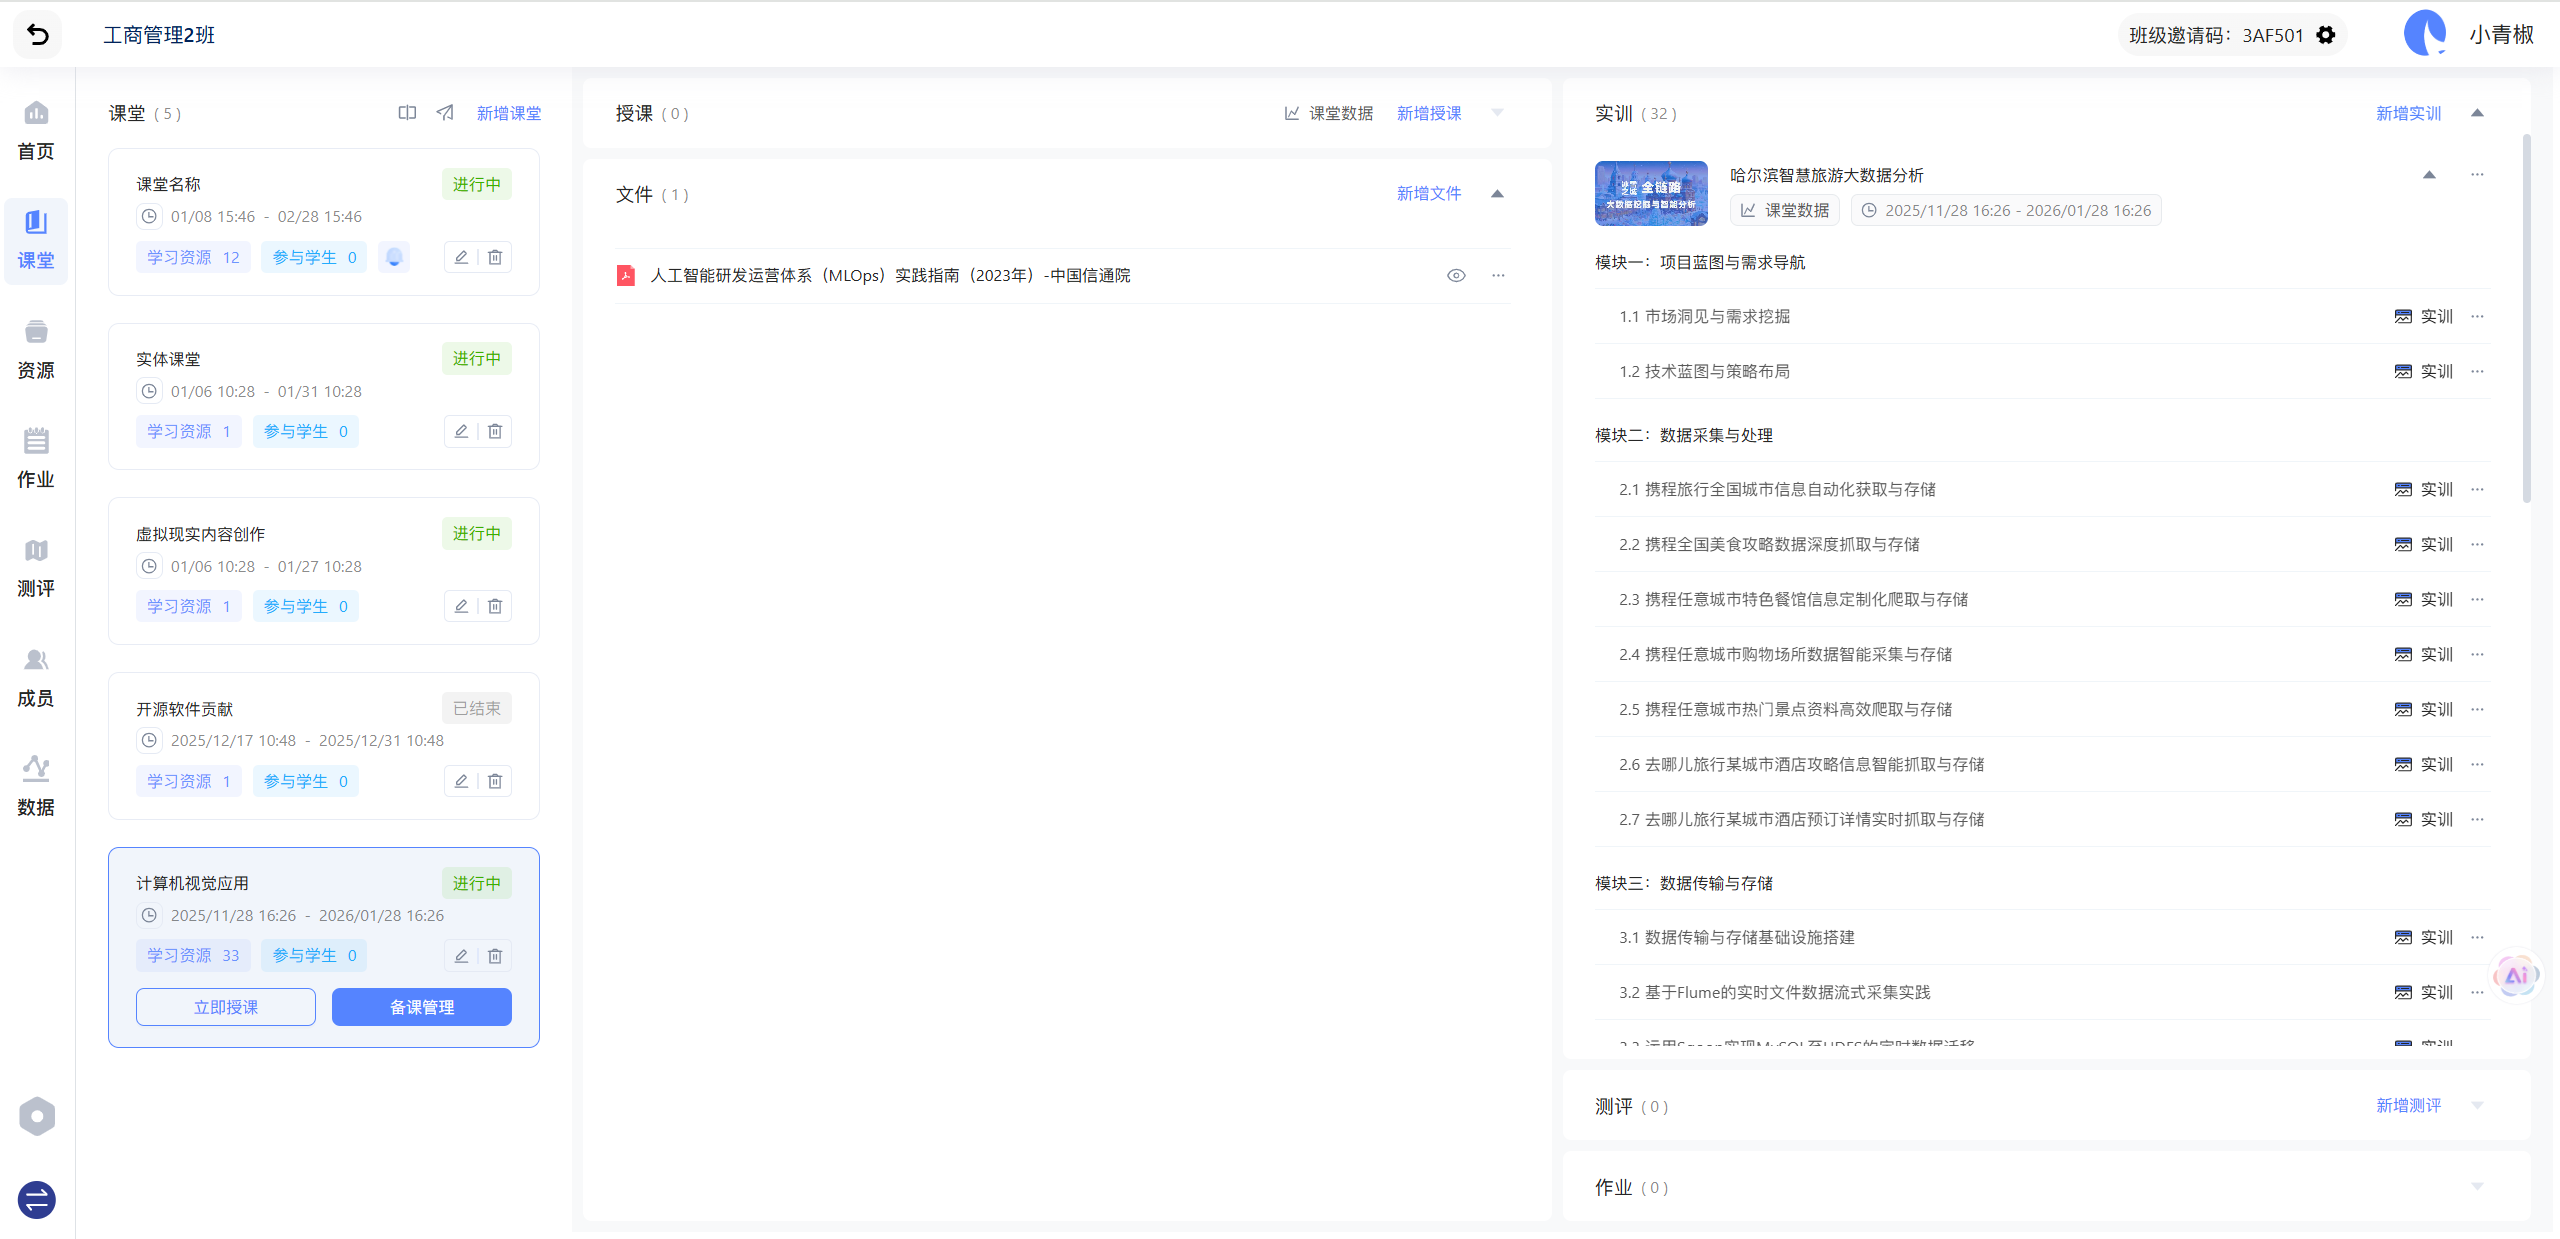This screenshot has height=1239, width=2560.
Task: Collapse the 哈尔滨智慧旅游大数据分析 training list
Action: (2429, 174)
